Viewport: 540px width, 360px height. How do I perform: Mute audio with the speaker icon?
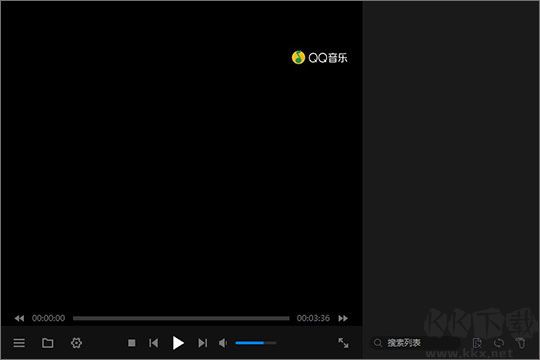pyautogui.click(x=223, y=343)
